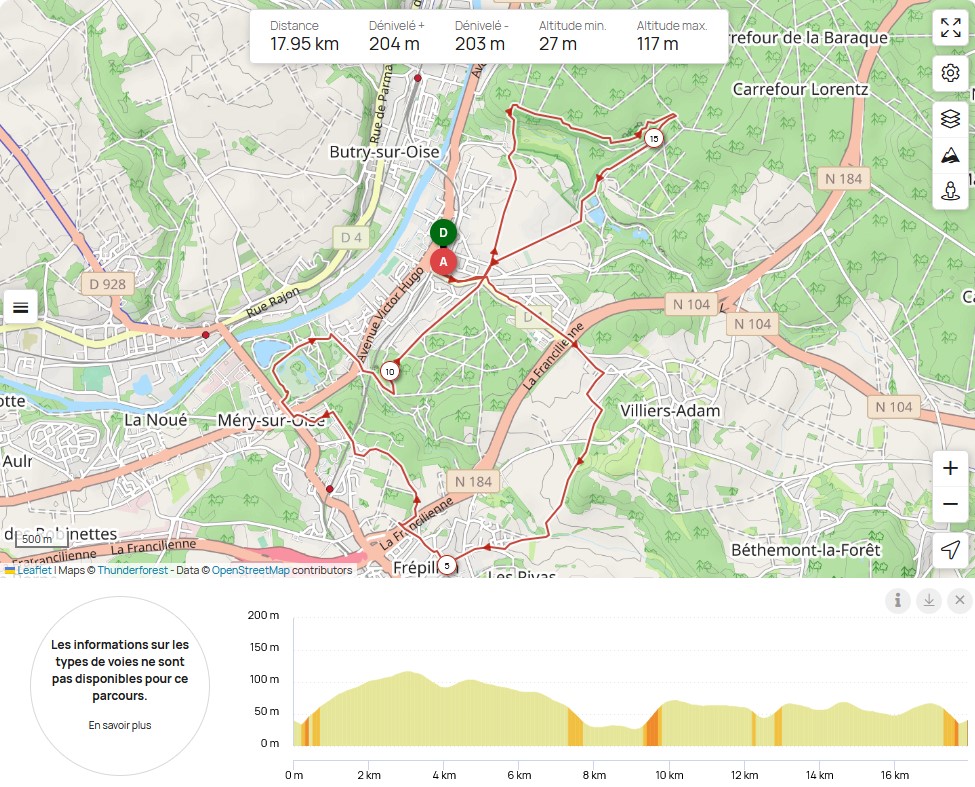Open the OpenStreetMap contributors link
This screenshot has width=975, height=787.
tap(250, 570)
